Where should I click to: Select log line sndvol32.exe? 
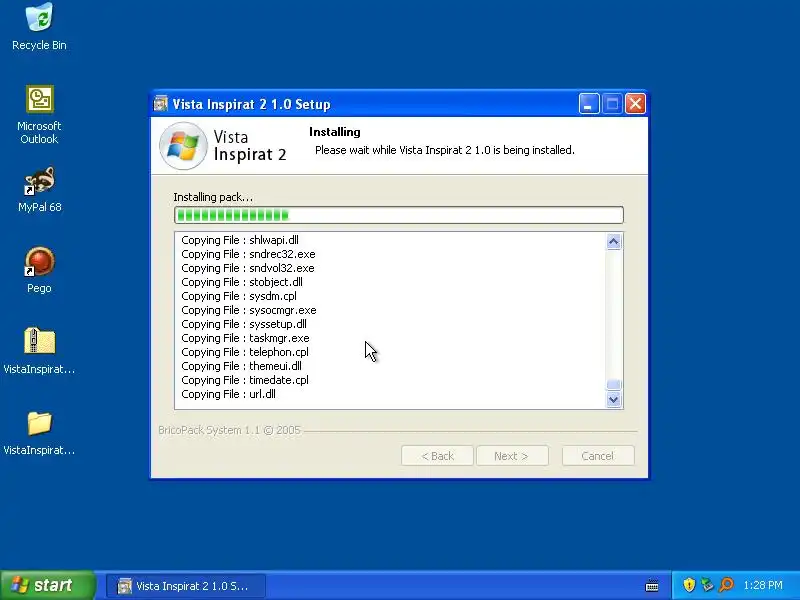[248, 268]
